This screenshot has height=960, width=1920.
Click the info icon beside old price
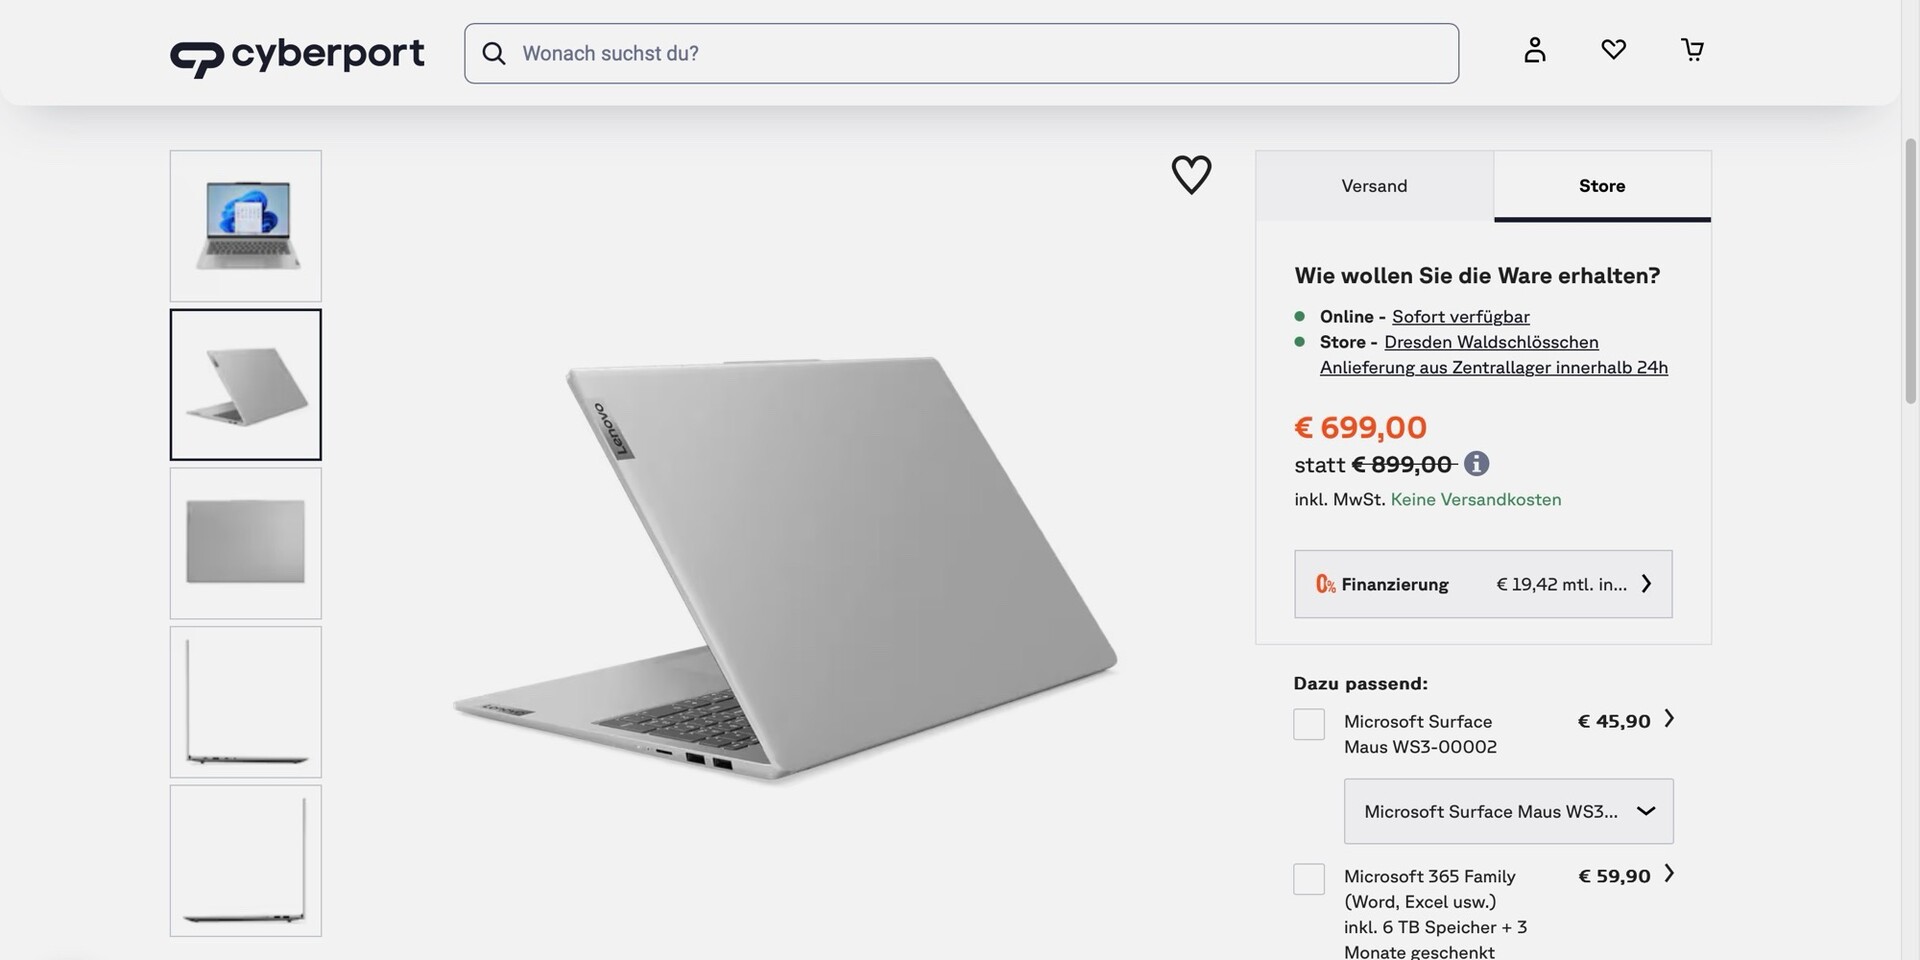click(x=1476, y=464)
